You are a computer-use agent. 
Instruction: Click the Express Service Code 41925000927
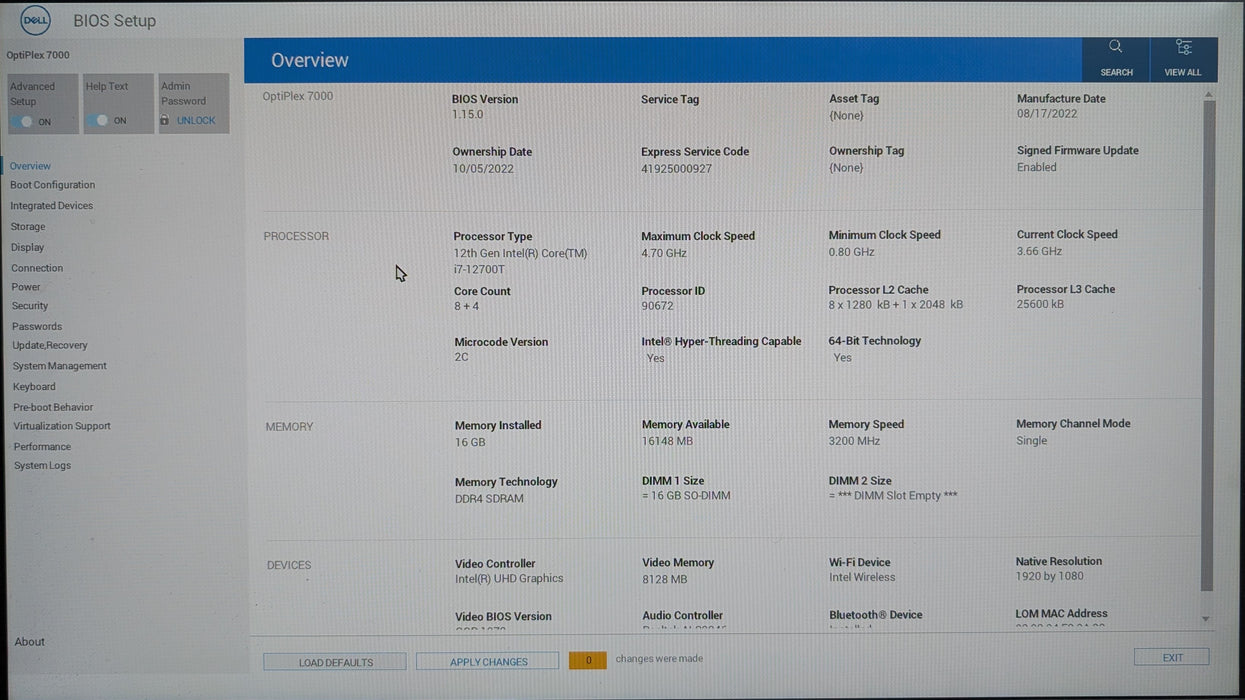pyautogui.click(x=677, y=168)
